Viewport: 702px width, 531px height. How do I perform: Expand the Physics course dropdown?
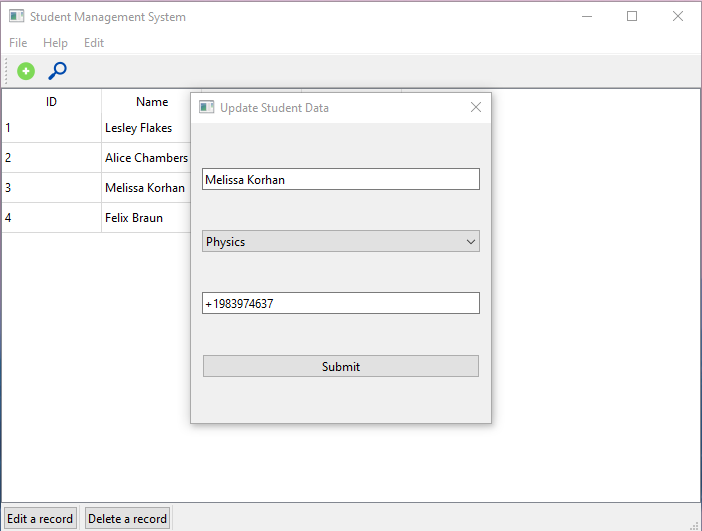pyautogui.click(x=341, y=242)
